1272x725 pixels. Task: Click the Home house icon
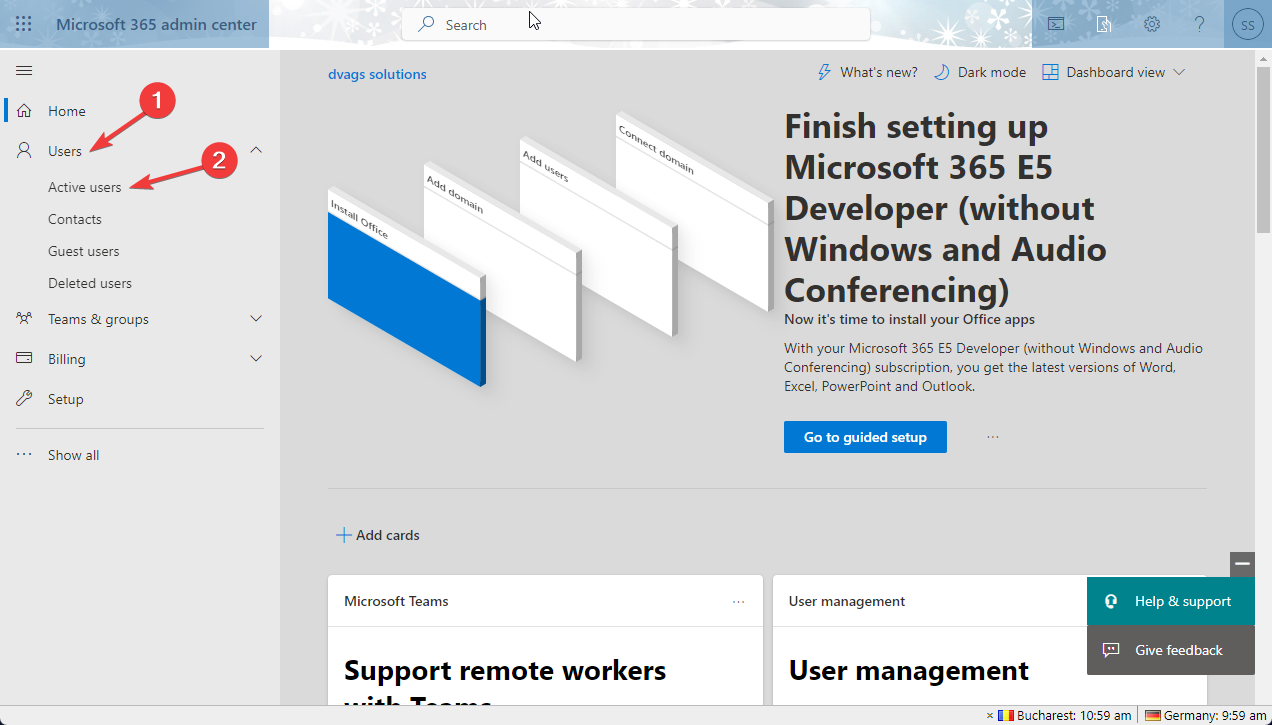[24, 110]
